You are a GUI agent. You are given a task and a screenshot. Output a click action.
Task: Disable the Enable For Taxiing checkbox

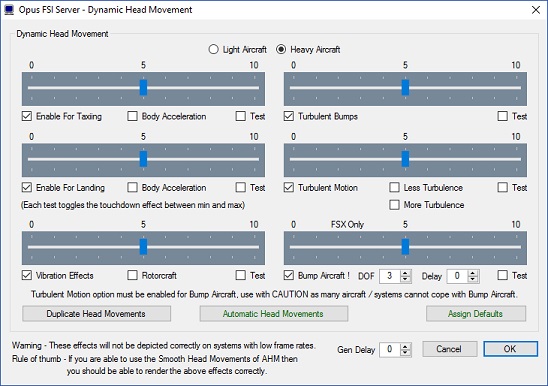[27, 116]
